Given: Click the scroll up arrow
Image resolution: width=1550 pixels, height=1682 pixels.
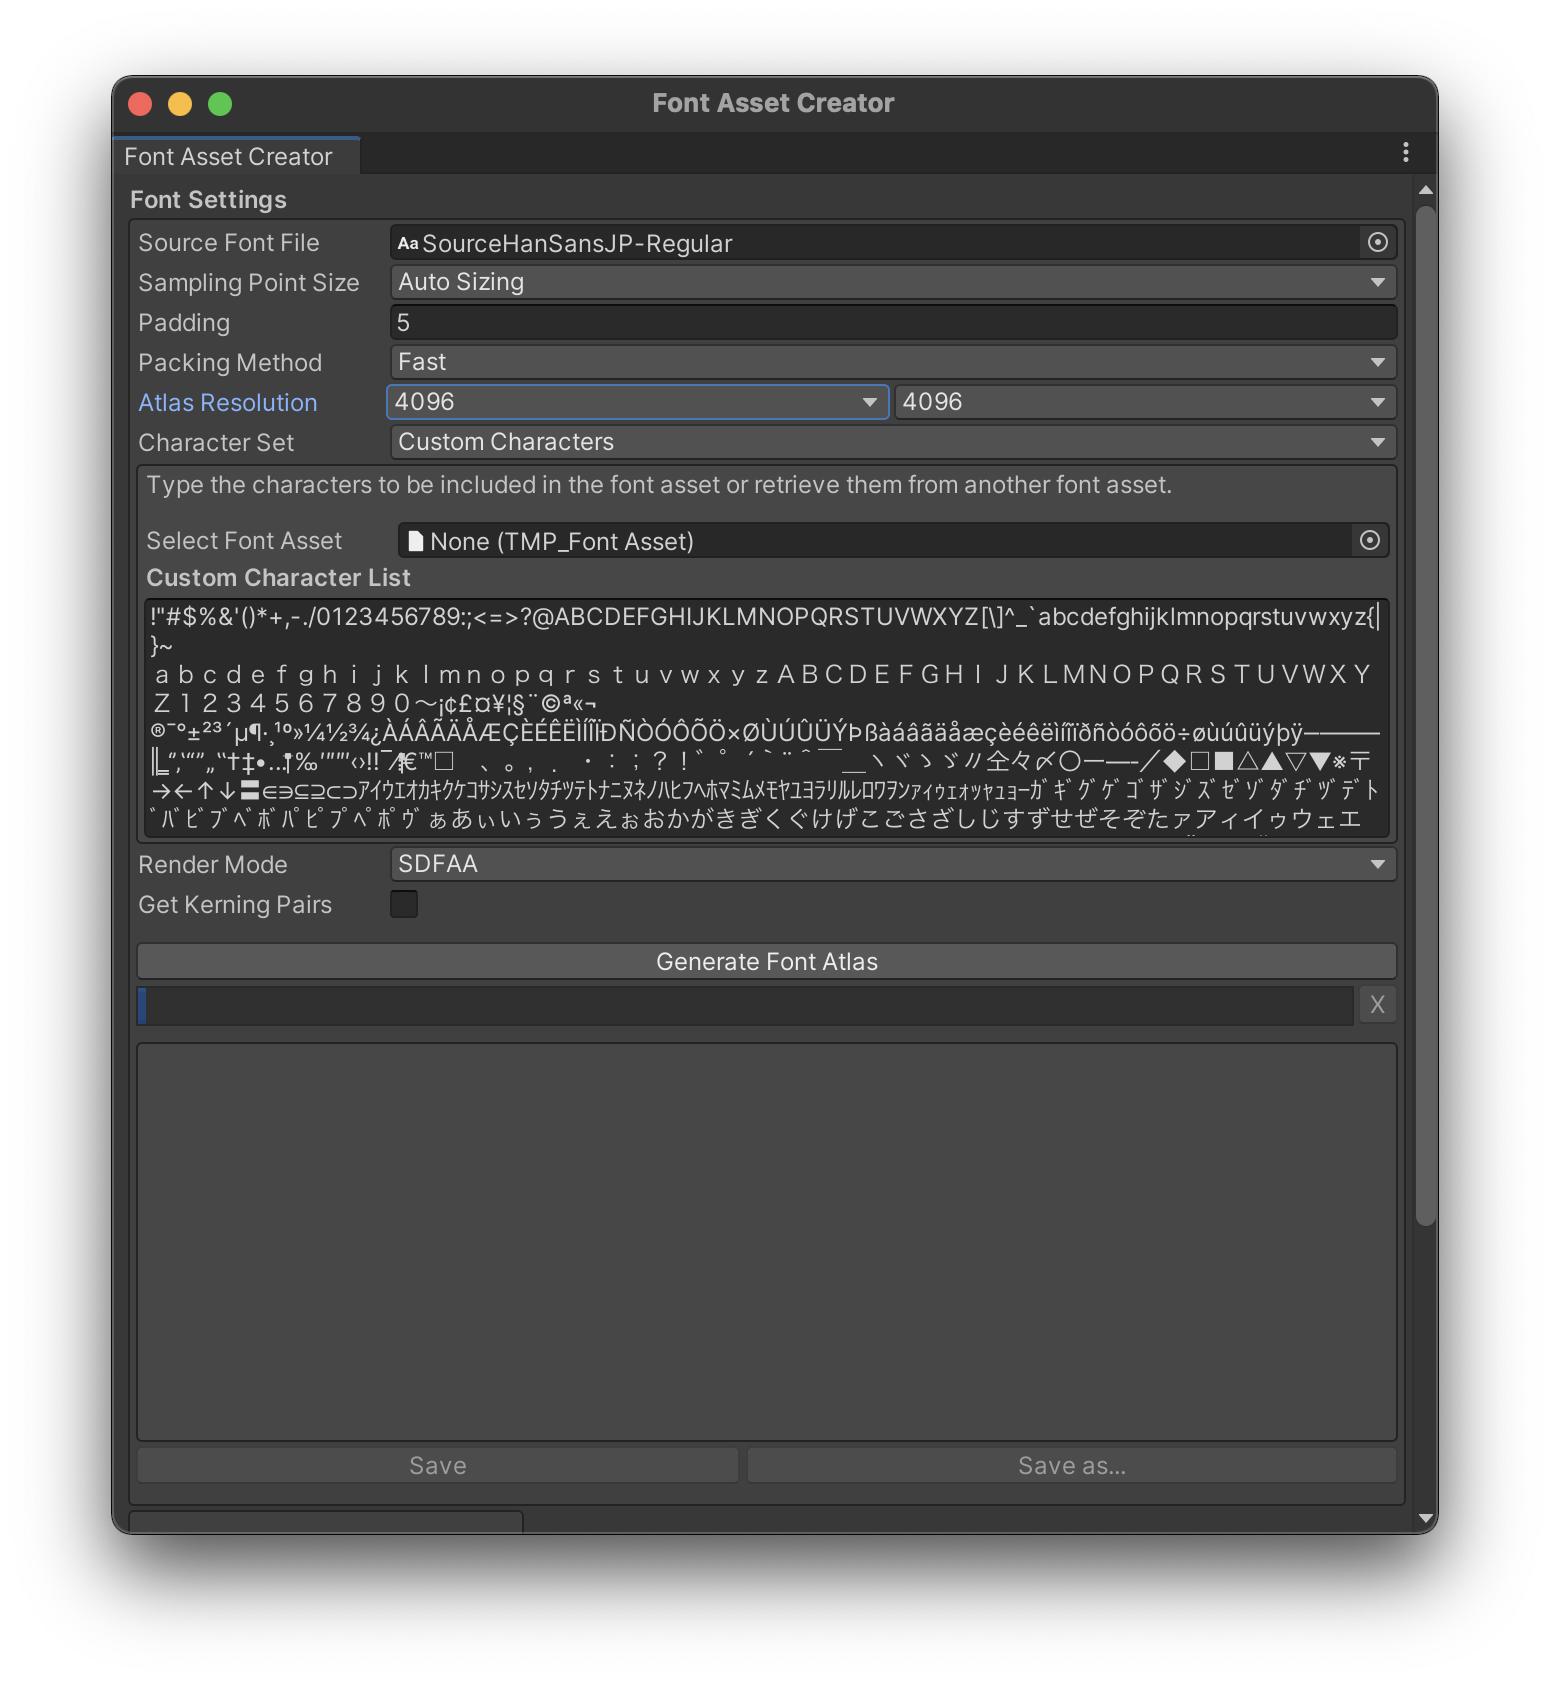Looking at the screenshot, I should point(1425,190).
